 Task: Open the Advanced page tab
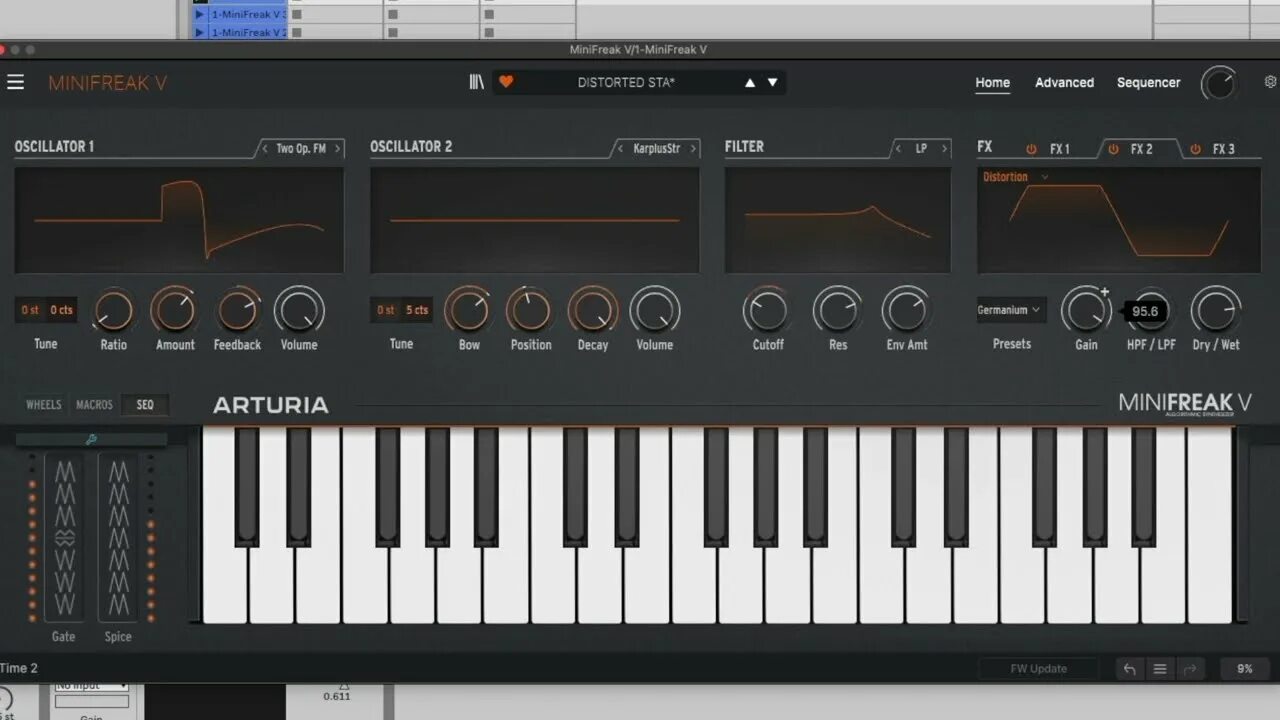point(1064,82)
